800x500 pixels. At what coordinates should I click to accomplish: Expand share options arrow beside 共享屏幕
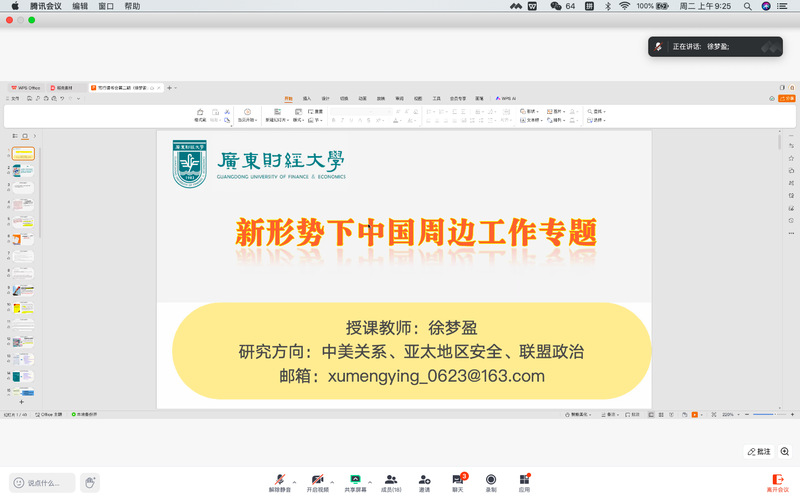click(368, 481)
